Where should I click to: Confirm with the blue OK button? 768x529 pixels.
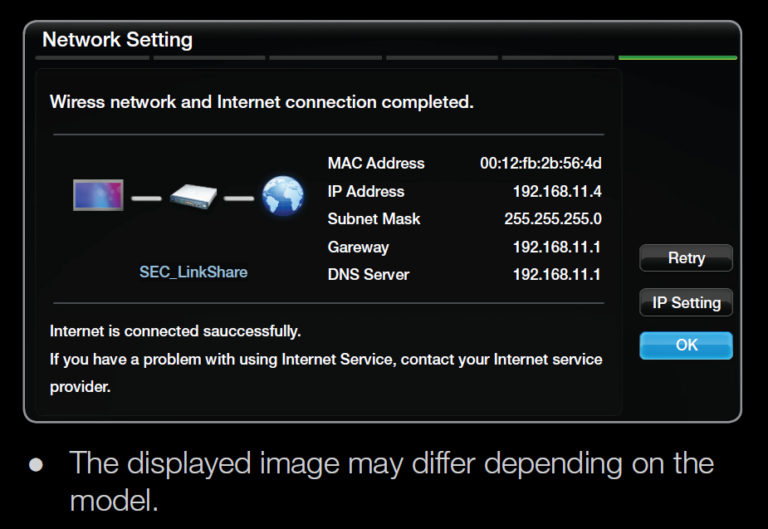tap(686, 345)
